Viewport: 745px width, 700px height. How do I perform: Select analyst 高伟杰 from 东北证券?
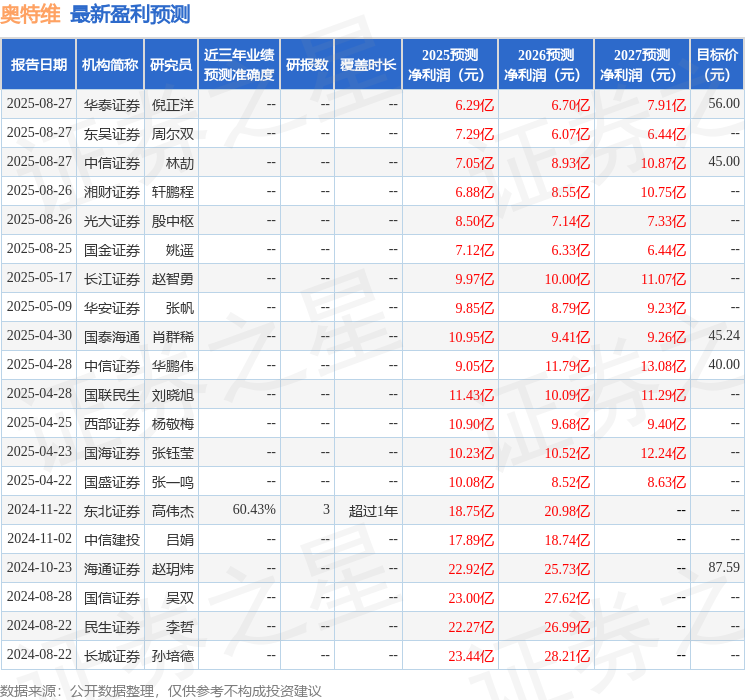(x=172, y=511)
